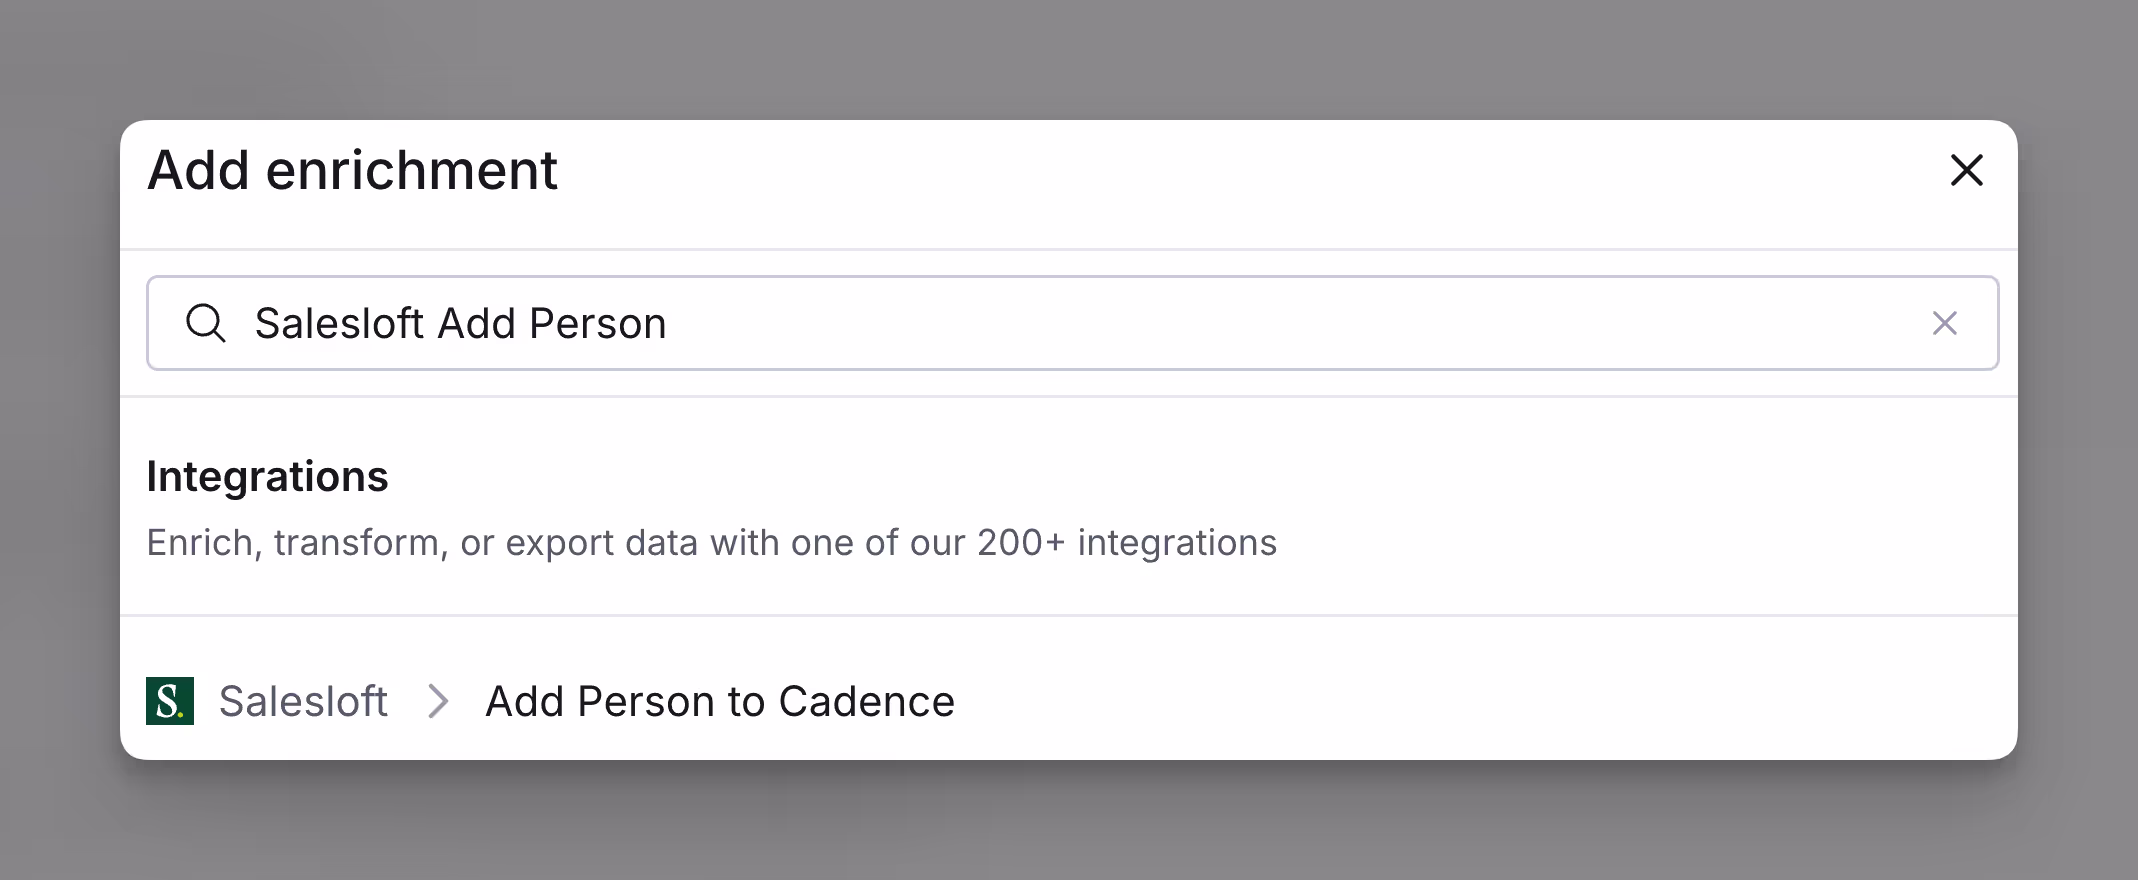
Task: Click the word 'Salesloft' in search box
Action: (339, 323)
